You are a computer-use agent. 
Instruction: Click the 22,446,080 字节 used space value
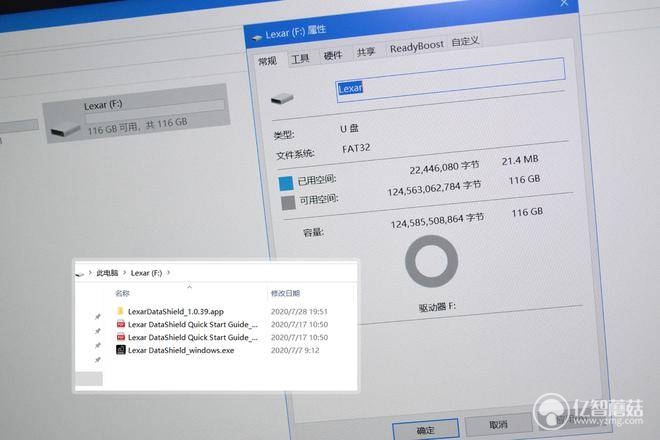[x=444, y=168]
